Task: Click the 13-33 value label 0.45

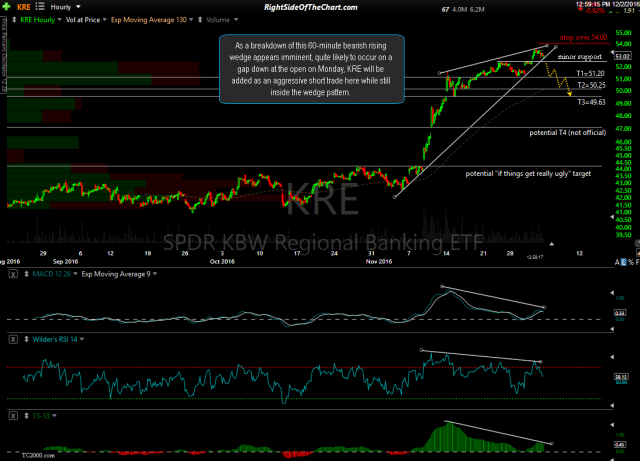Action: (x=620, y=445)
